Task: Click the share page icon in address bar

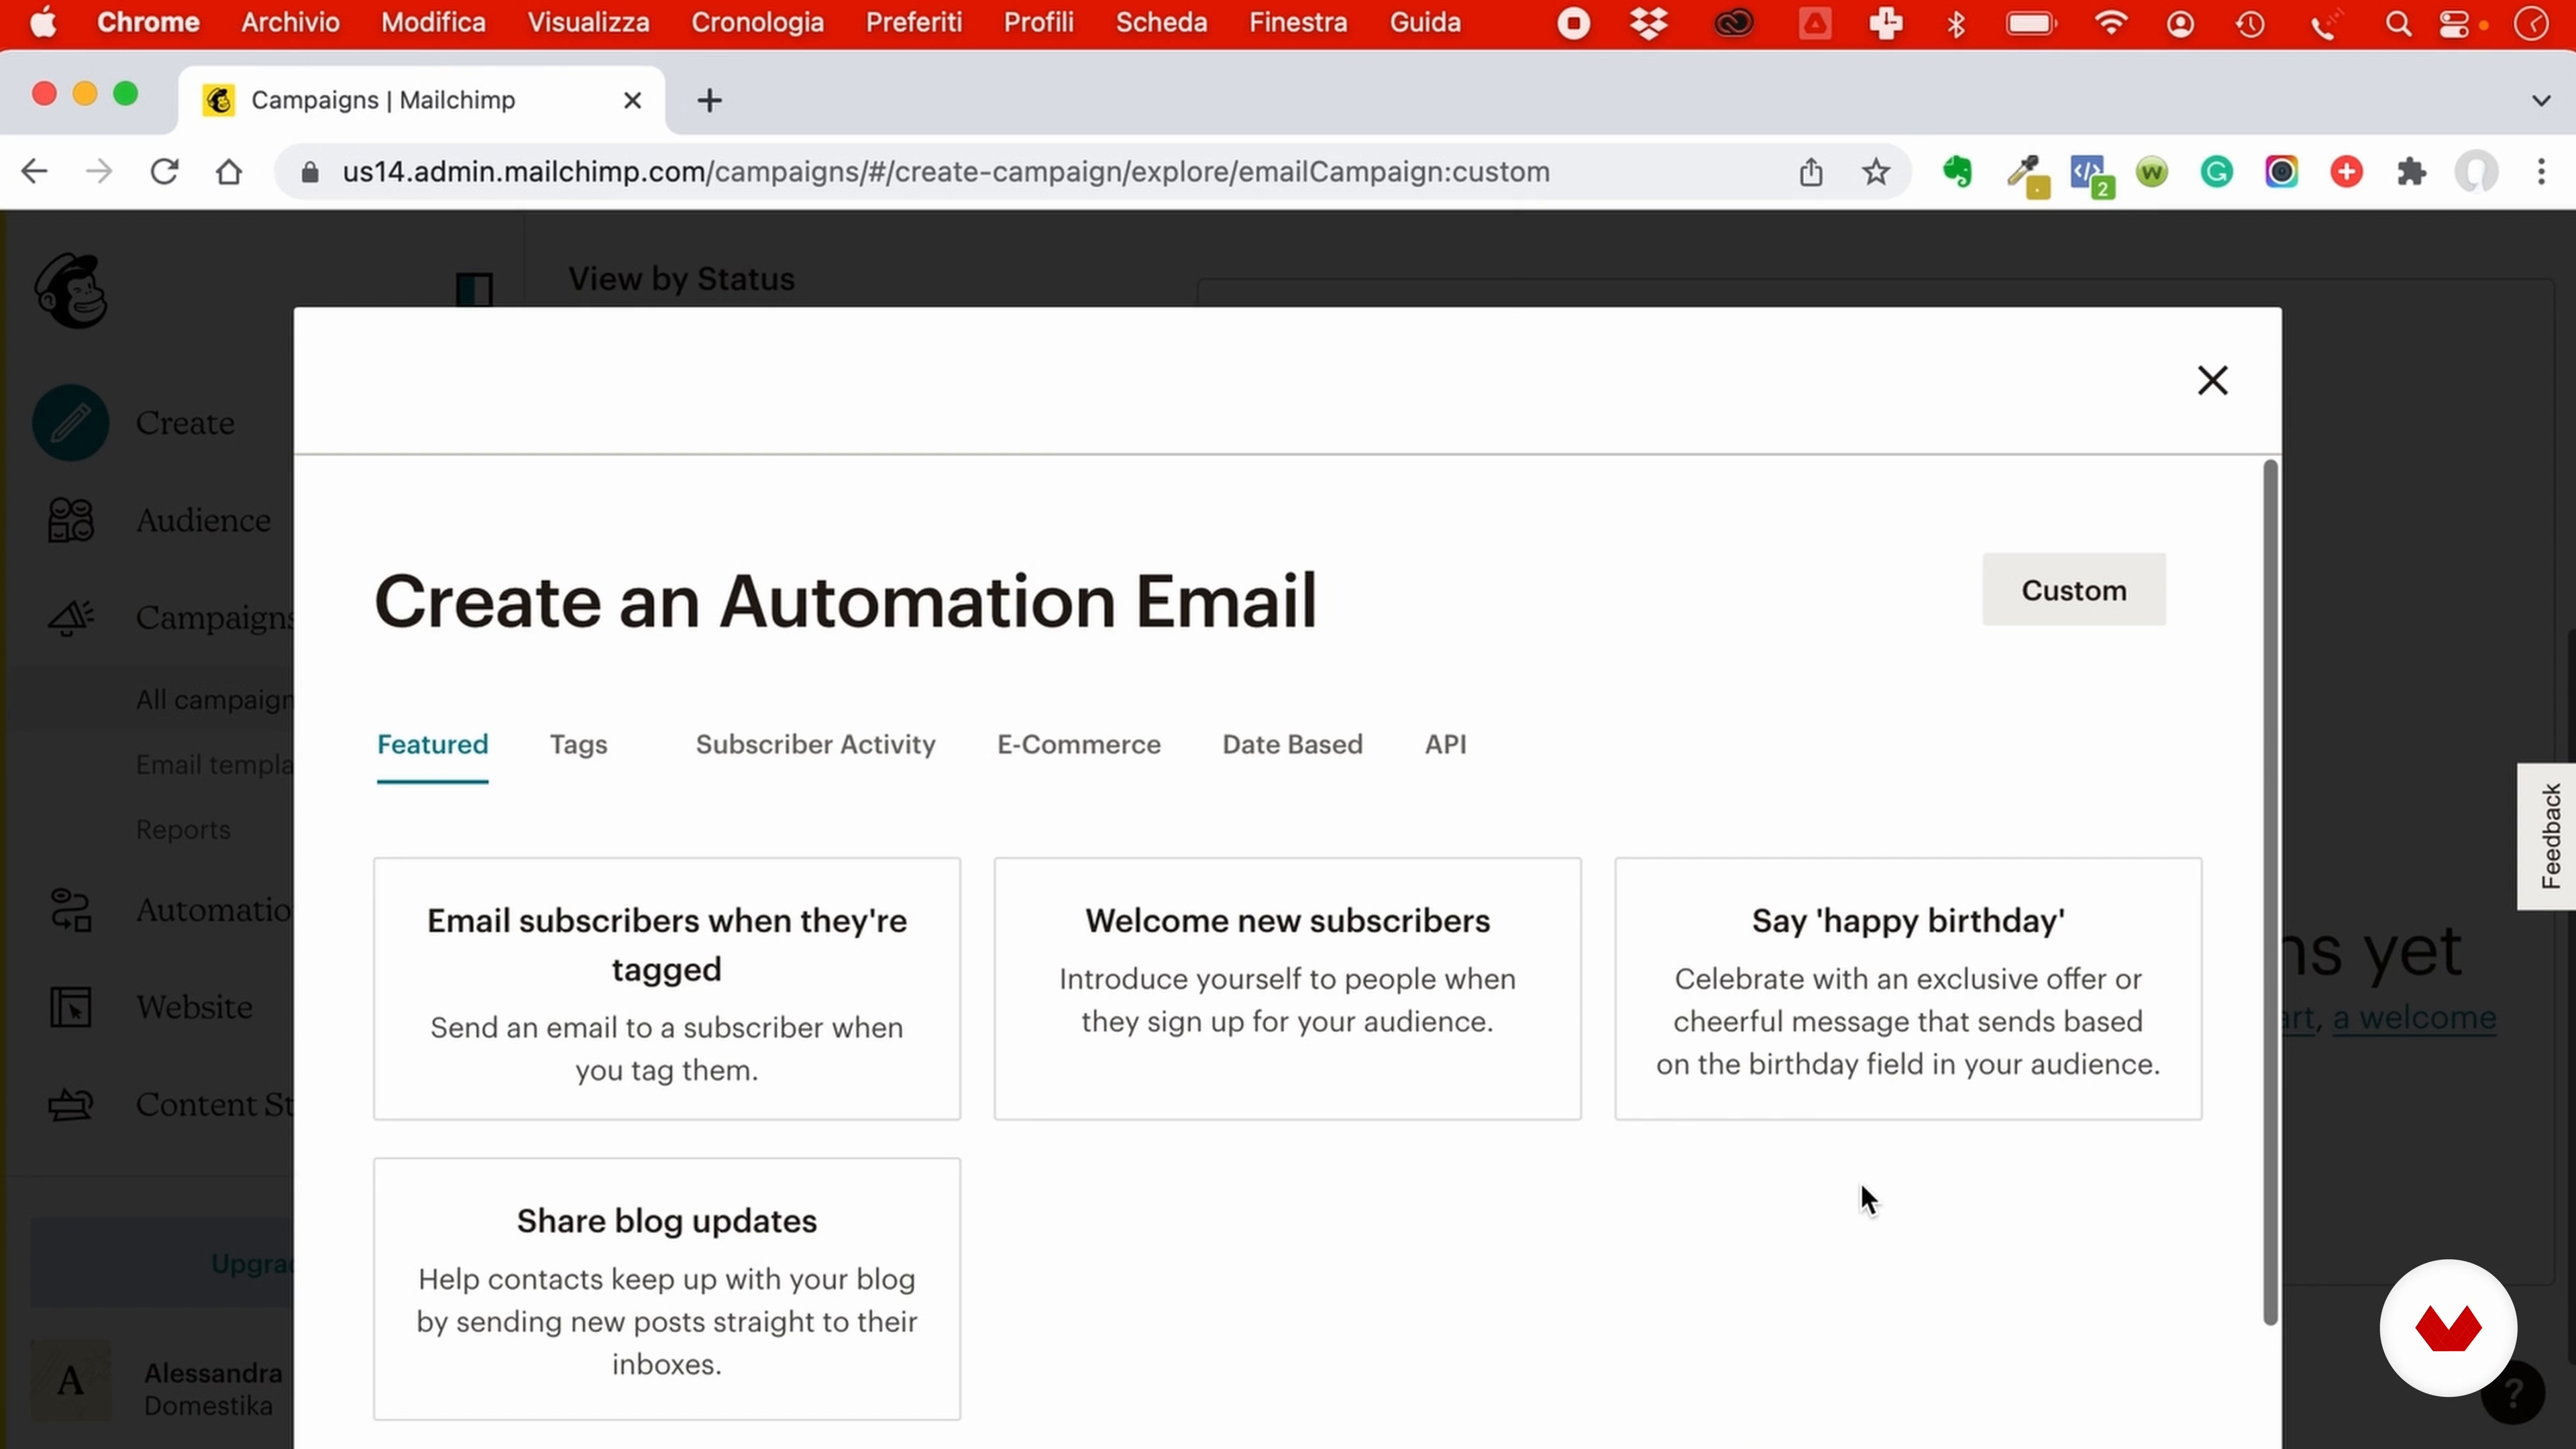Action: click(x=1811, y=172)
